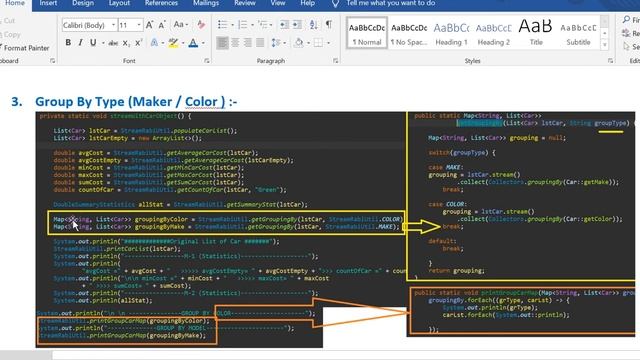
Task: Open the Help tab
Action: click(307, 3)
